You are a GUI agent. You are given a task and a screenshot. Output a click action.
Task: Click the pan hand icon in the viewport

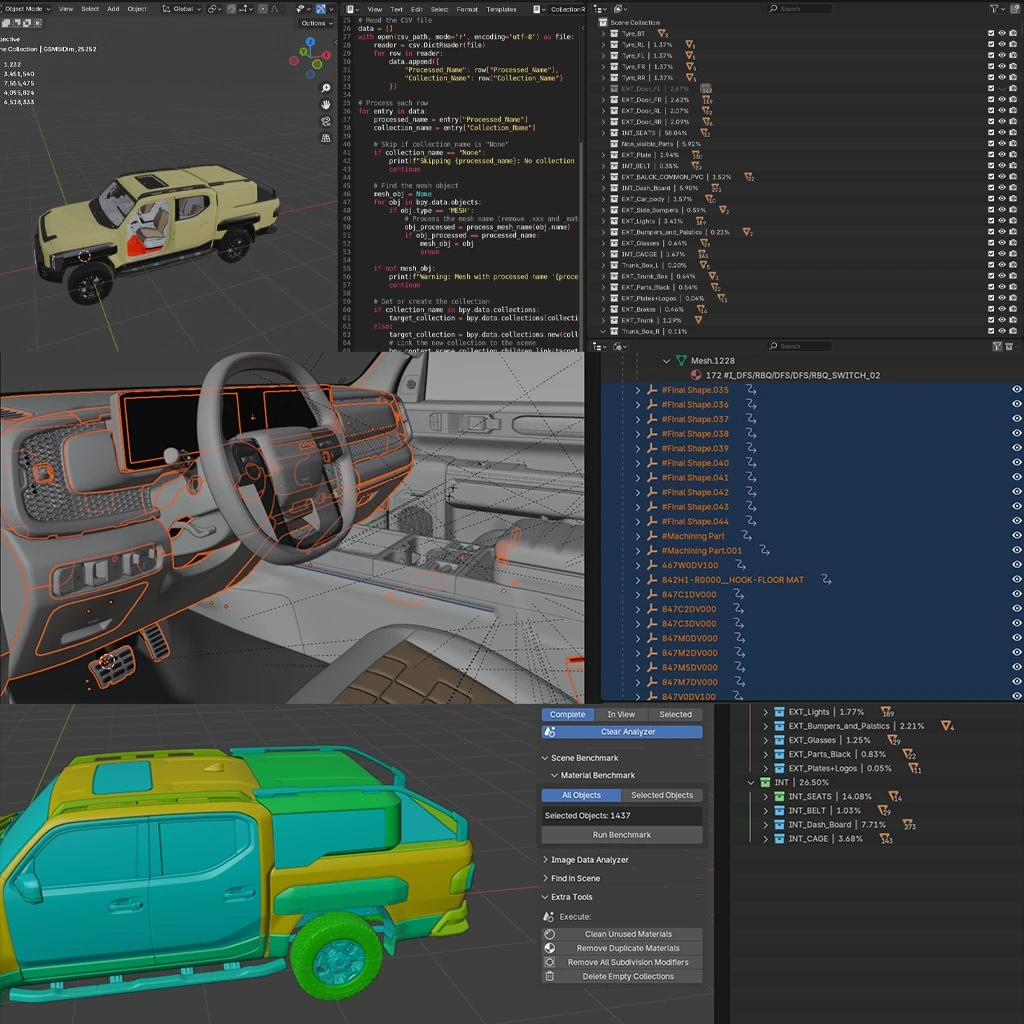[326, 105]
